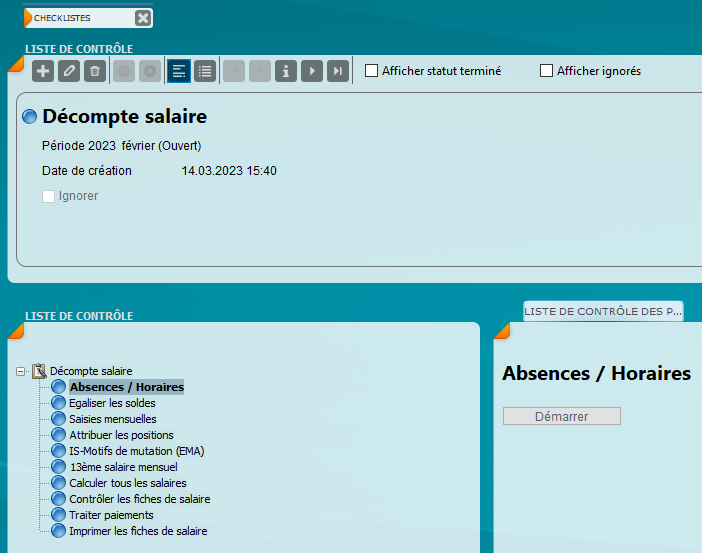Open LISTE DE CONTRÔLE DES P... tab
702x553 pixels.
[x=603, y=311]
